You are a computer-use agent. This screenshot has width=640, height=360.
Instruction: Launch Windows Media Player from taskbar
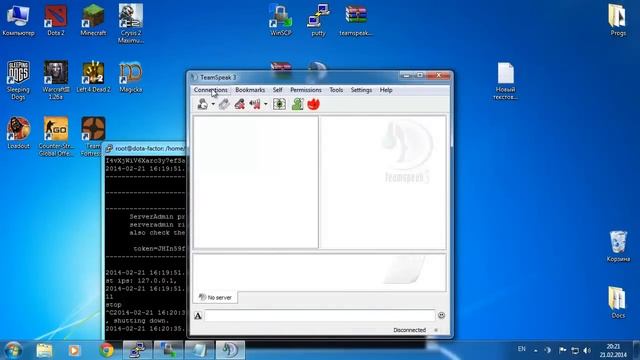(74, 350)
